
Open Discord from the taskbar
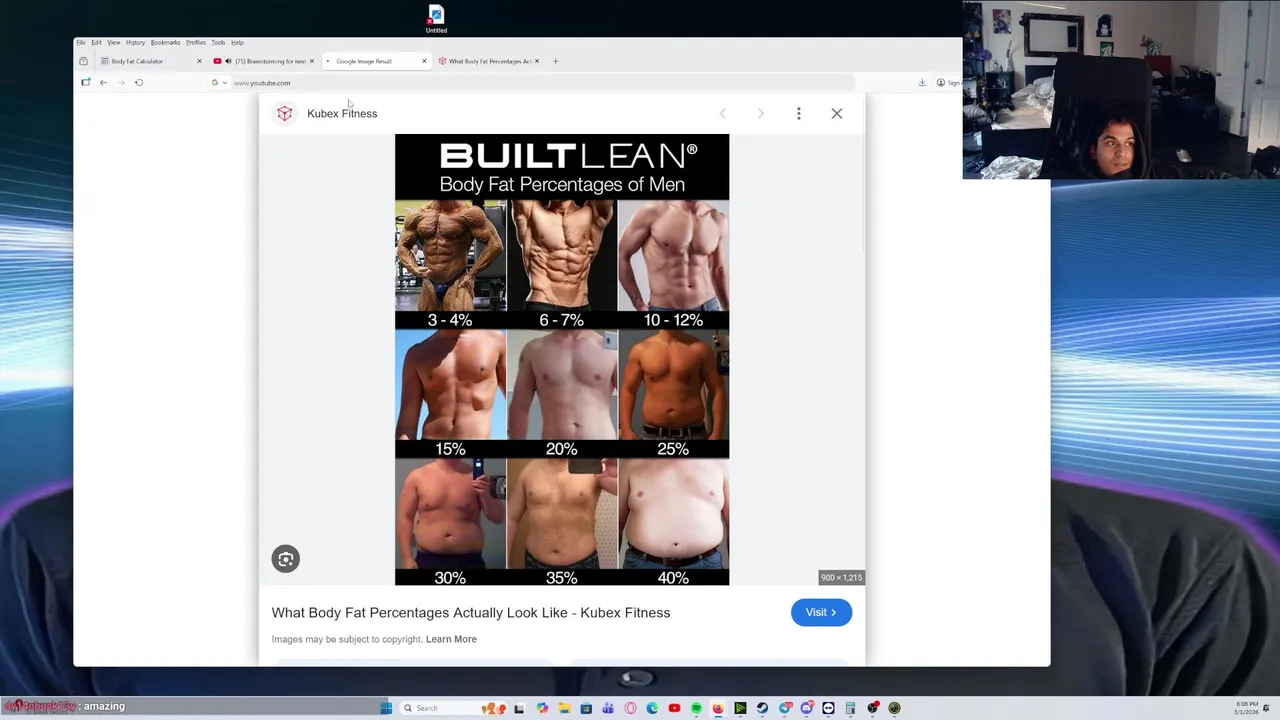(806, 708)
